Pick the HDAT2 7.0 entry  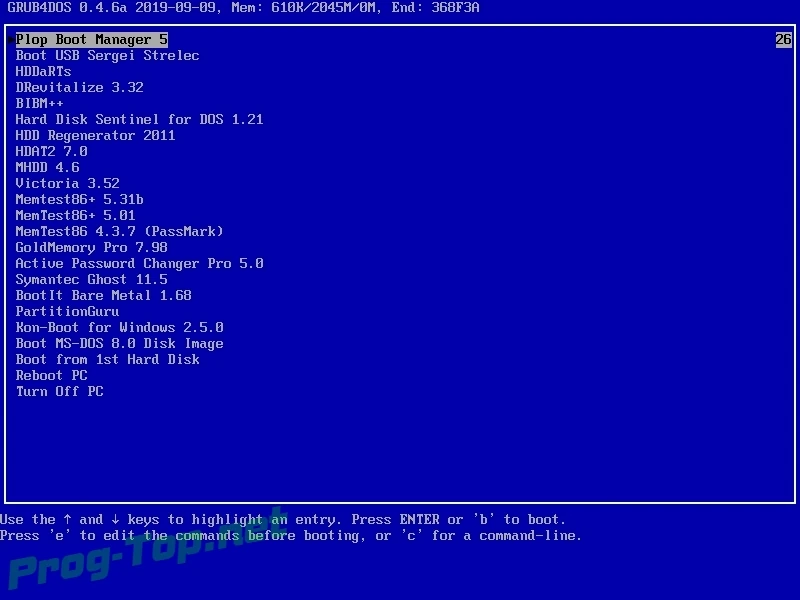(x=52, y=151)
